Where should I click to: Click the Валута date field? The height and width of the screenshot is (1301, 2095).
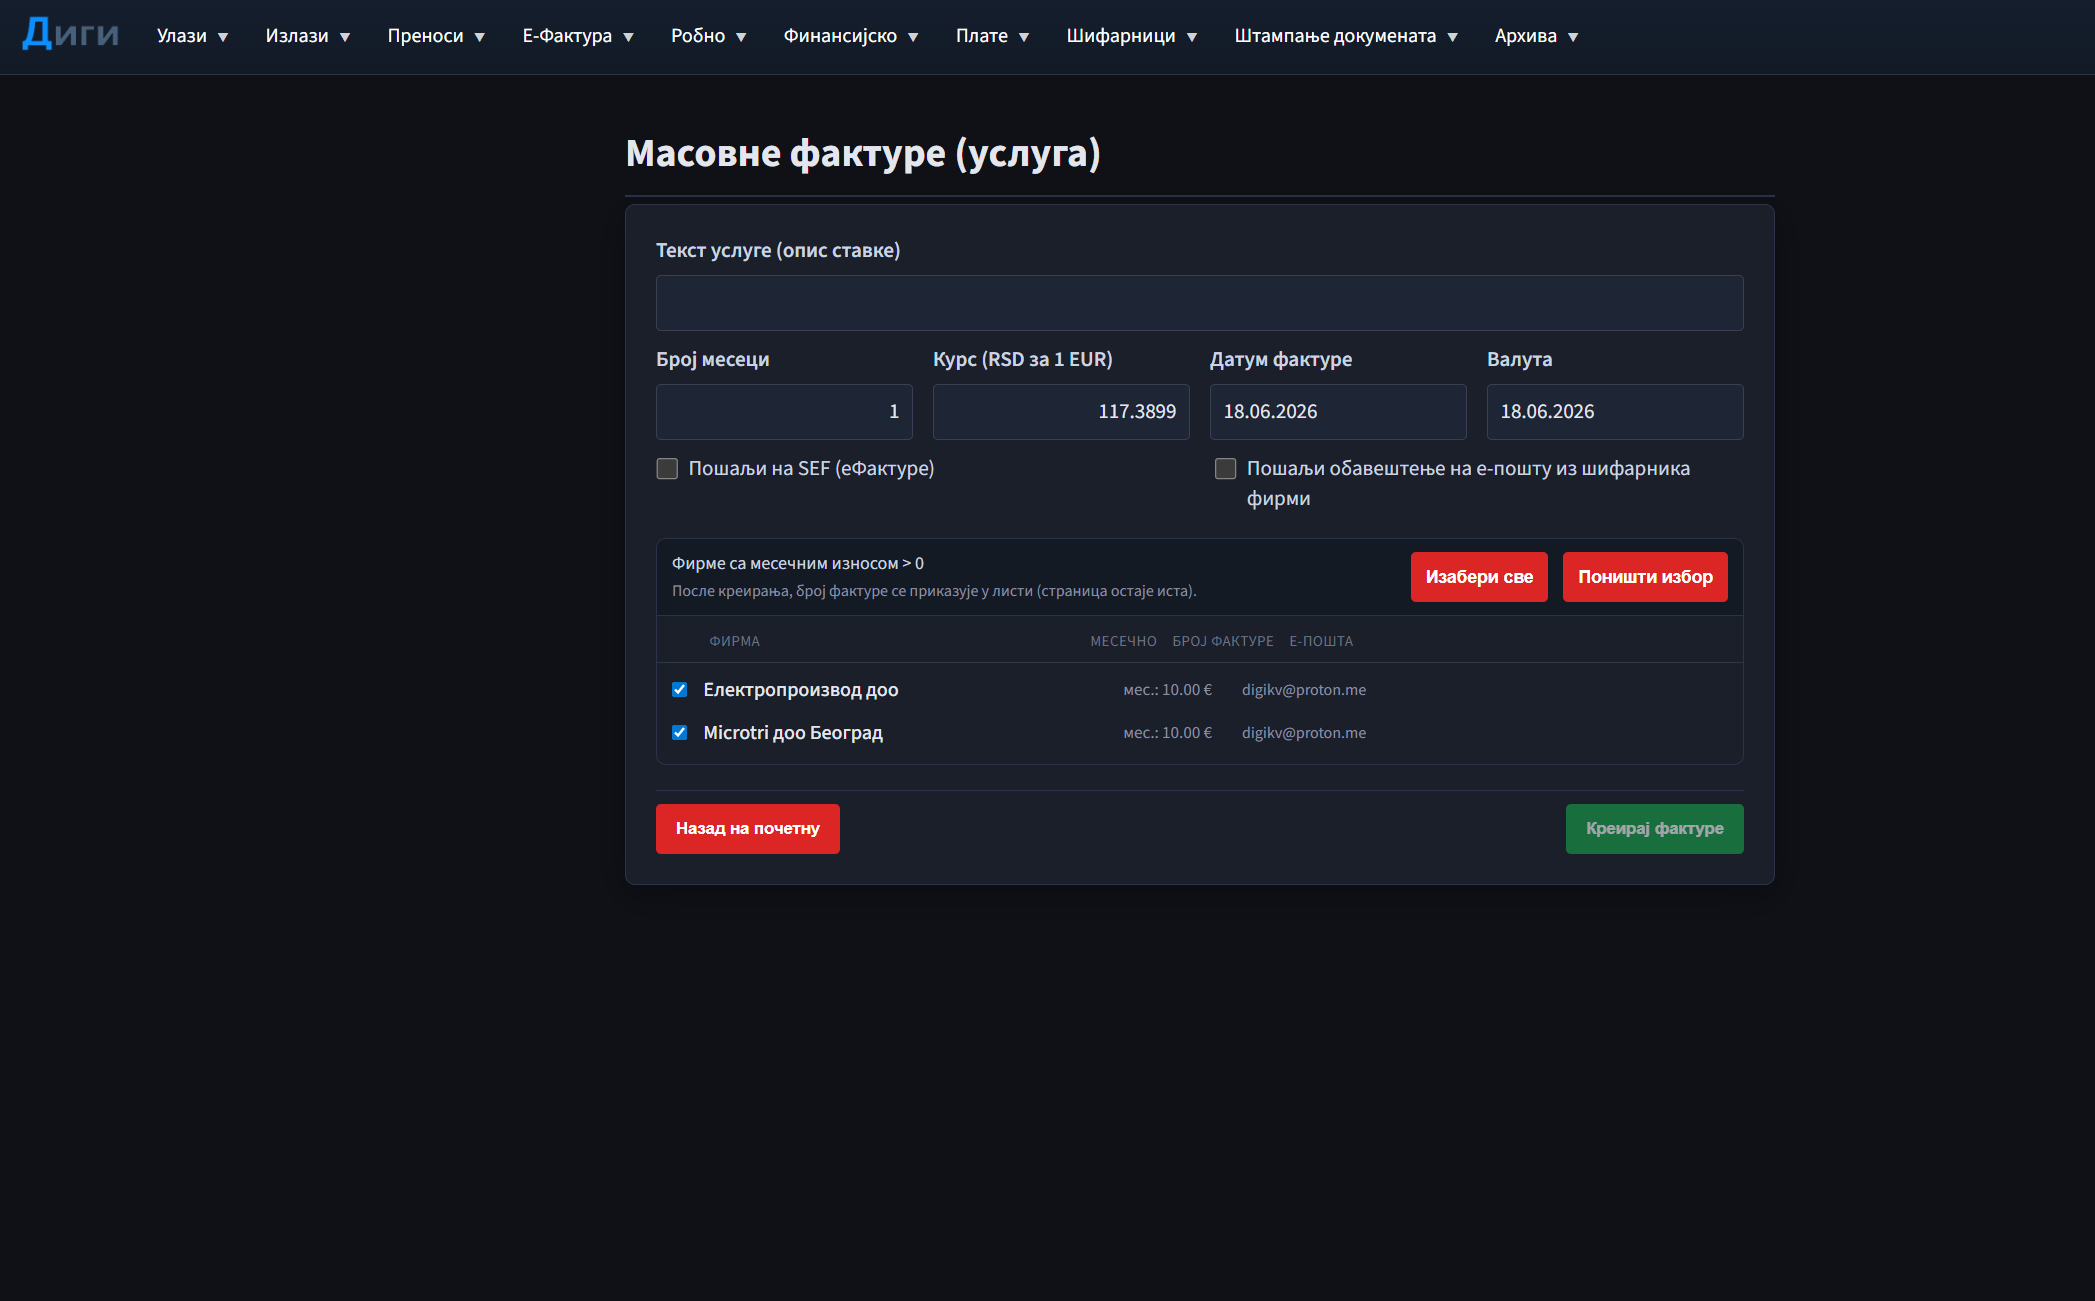(x=1615, y=412)
